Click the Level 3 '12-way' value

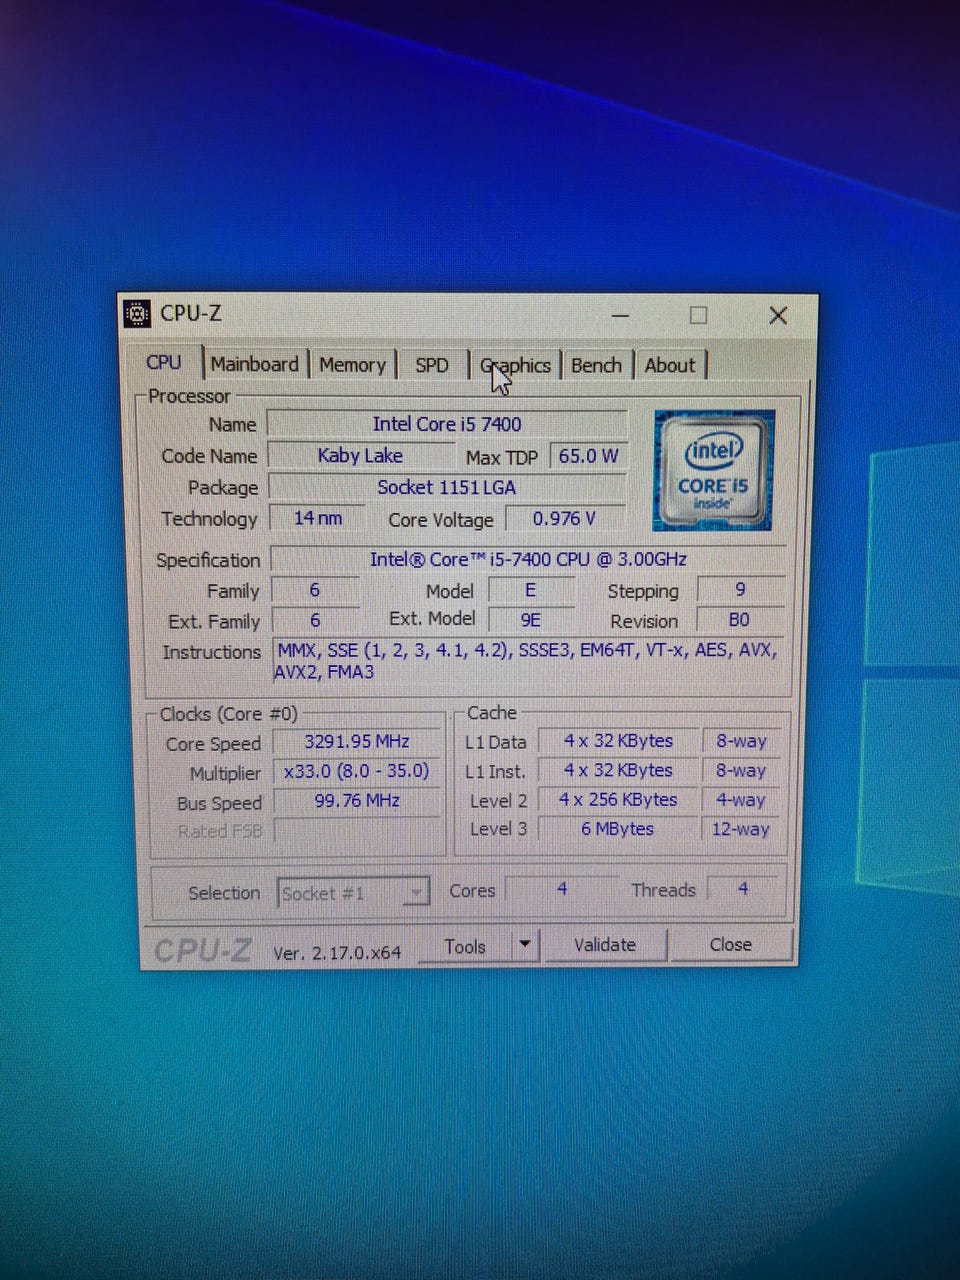(741, 829)
